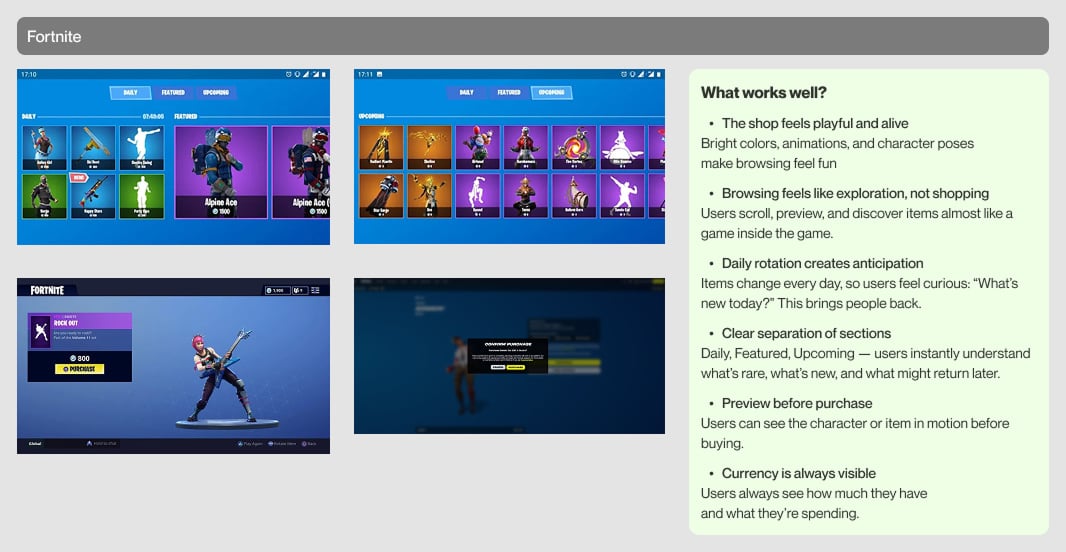Image resolution: width=1066 pixels, height=552 pixels.
Task: Select the rifle wrap item with NEW badge
Action: tap(93, 196)
